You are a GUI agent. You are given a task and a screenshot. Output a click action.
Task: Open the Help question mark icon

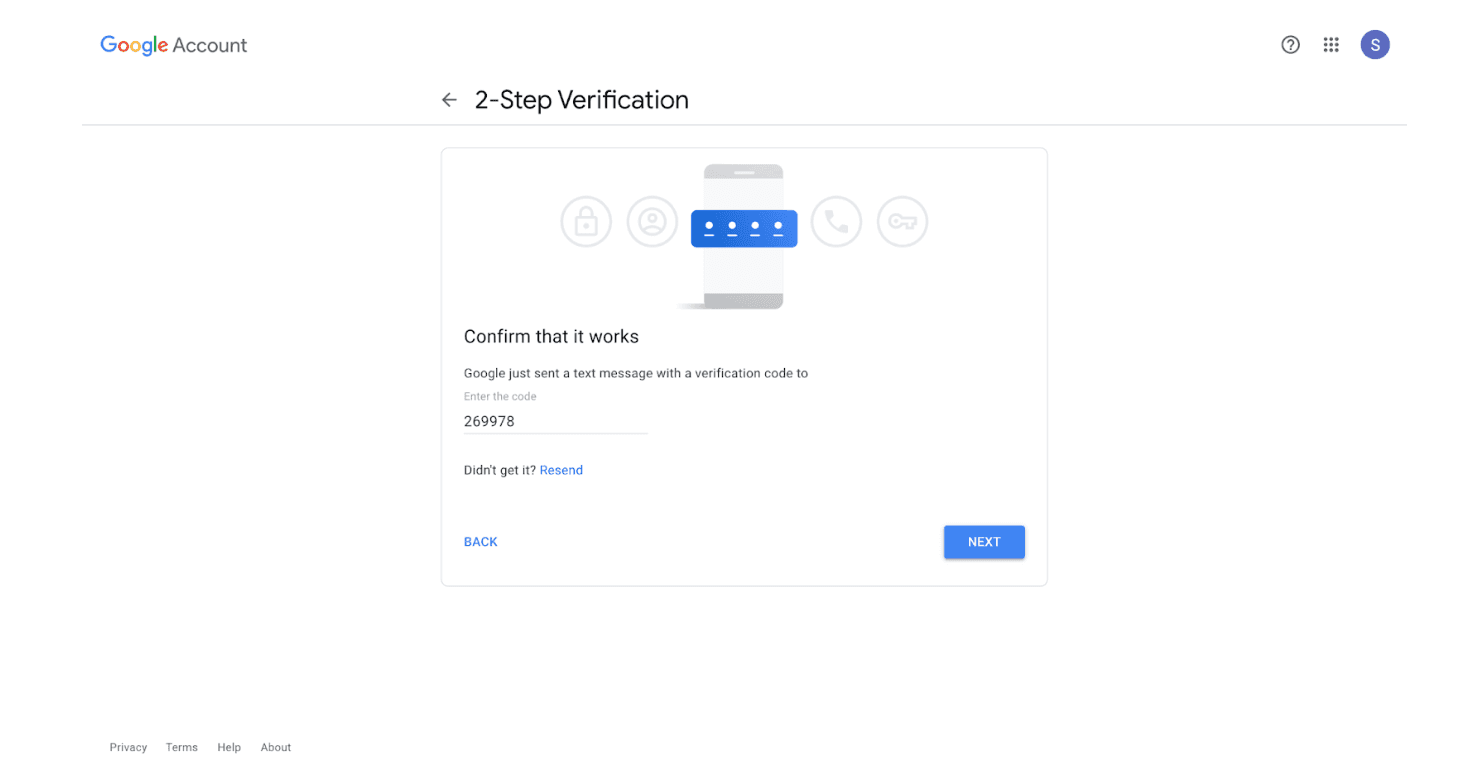1290,45
